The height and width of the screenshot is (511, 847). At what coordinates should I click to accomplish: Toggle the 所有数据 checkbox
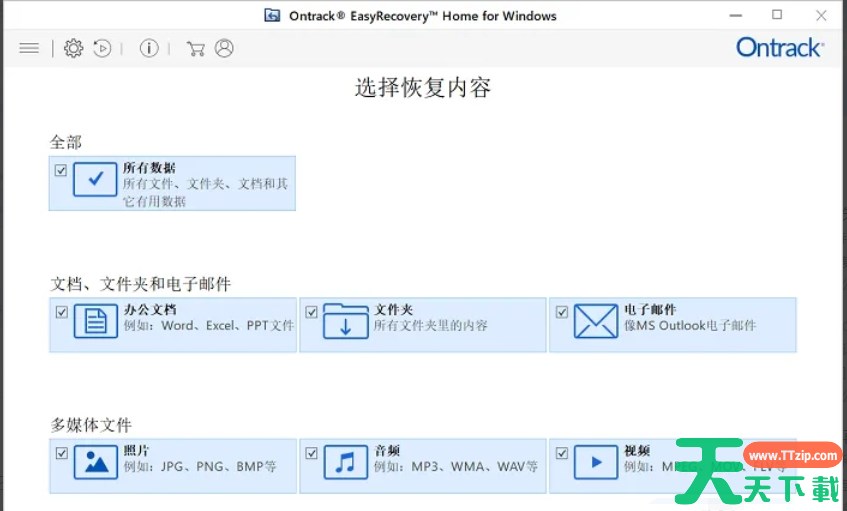click(60, 171)
